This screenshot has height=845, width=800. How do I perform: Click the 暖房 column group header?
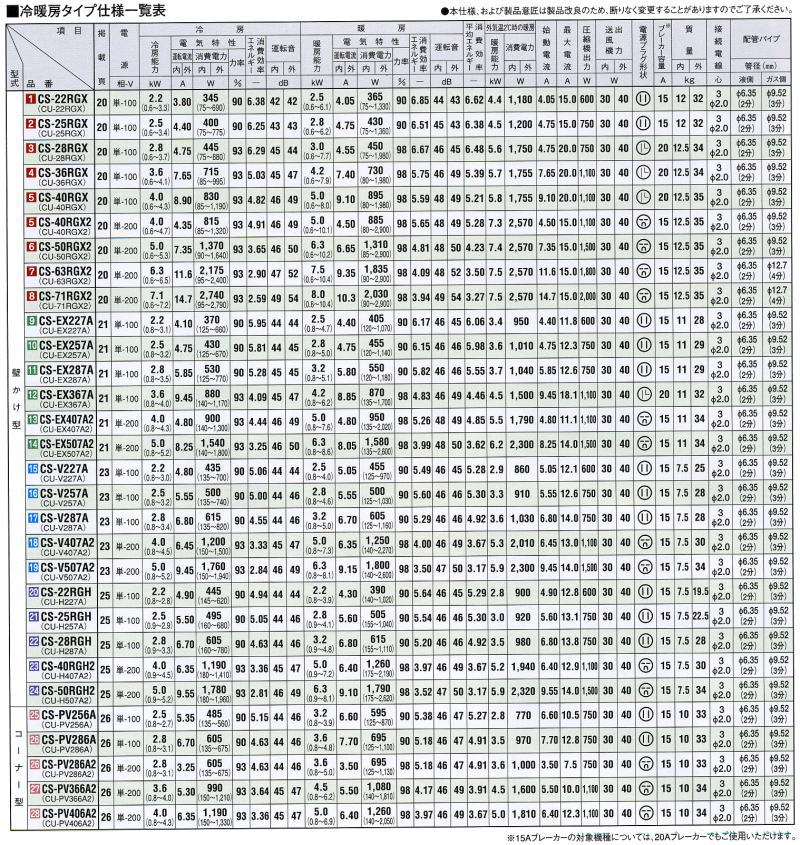pyautogui.click(x=381, y=29)
